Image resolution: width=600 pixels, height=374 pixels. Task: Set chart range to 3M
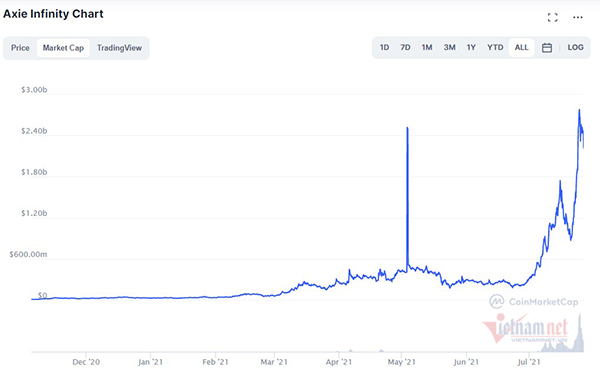pos(449,47)
